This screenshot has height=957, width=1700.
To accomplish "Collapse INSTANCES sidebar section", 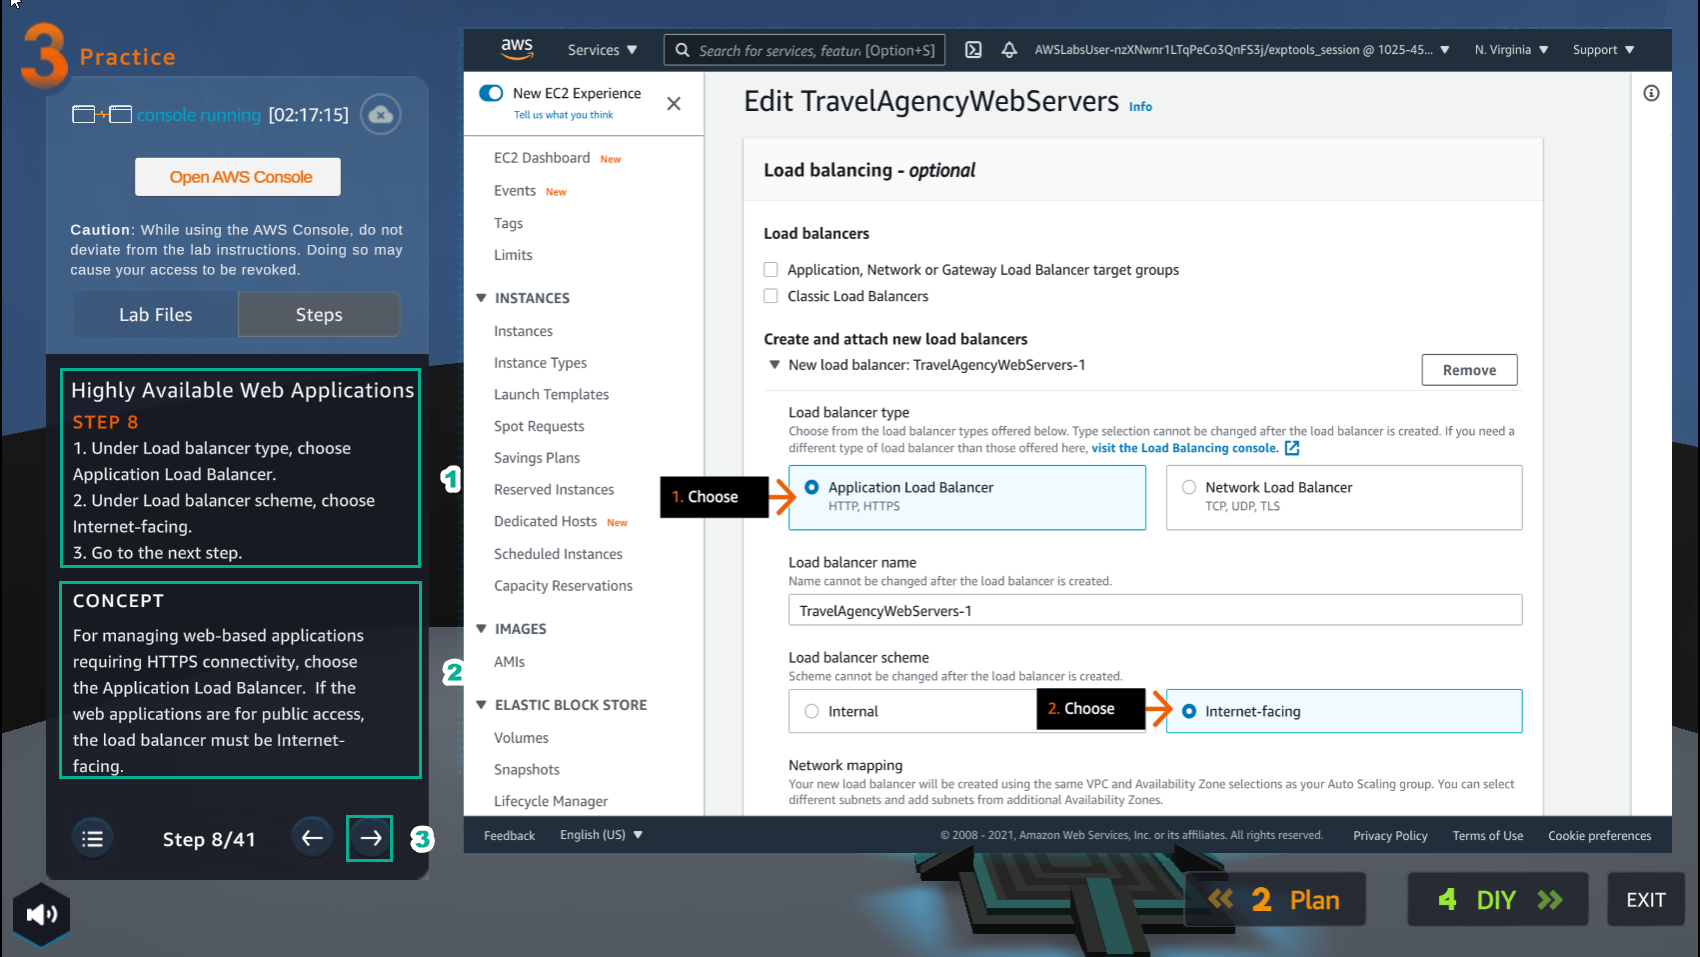I will coord(481,298).
